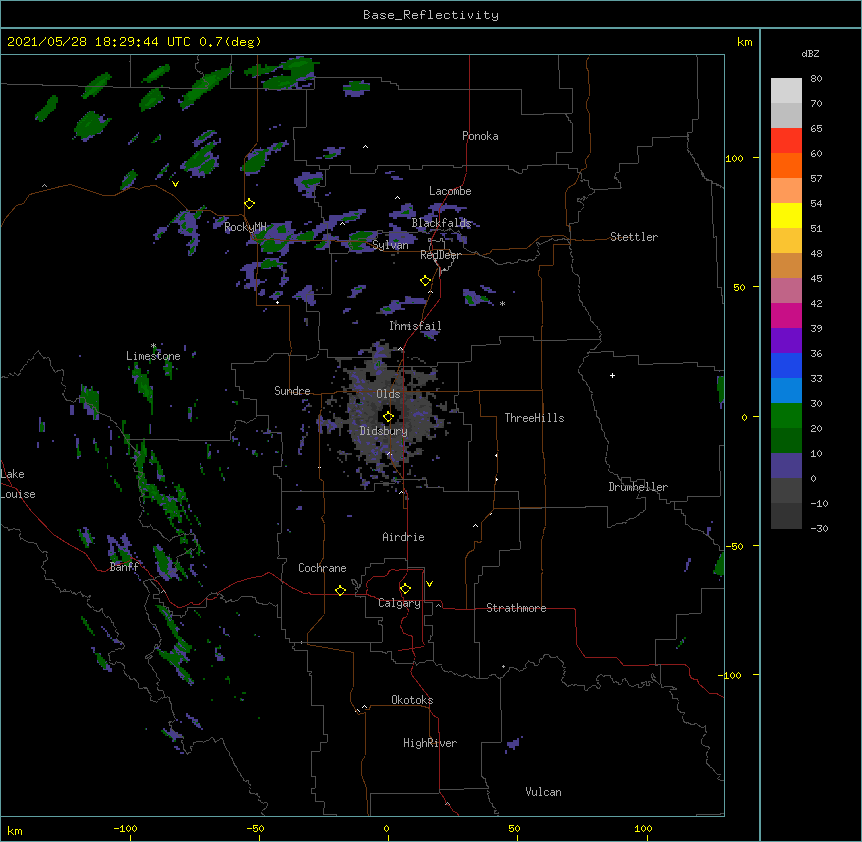Click the Vulcan town label
The width and height of the screenshot is (862, 842).
click(543, 792)
